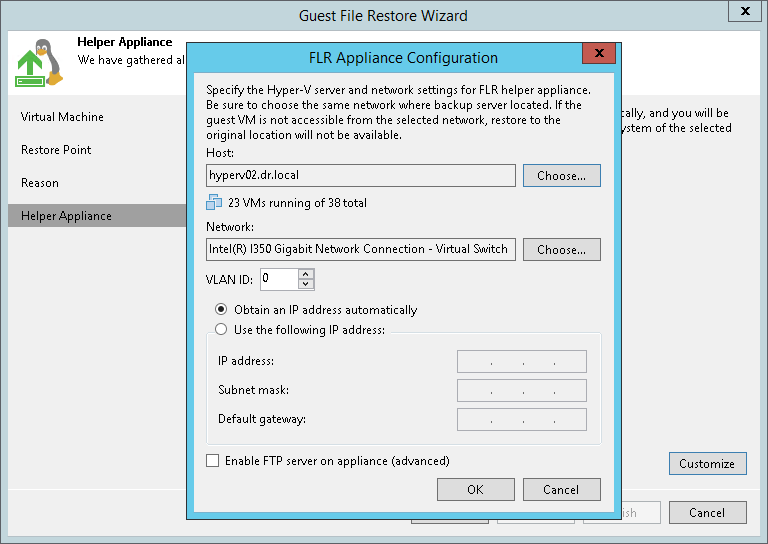Click the Linux penguin wizard icon
The width and height of the screenshot is (768, 544).
point(40,62)
